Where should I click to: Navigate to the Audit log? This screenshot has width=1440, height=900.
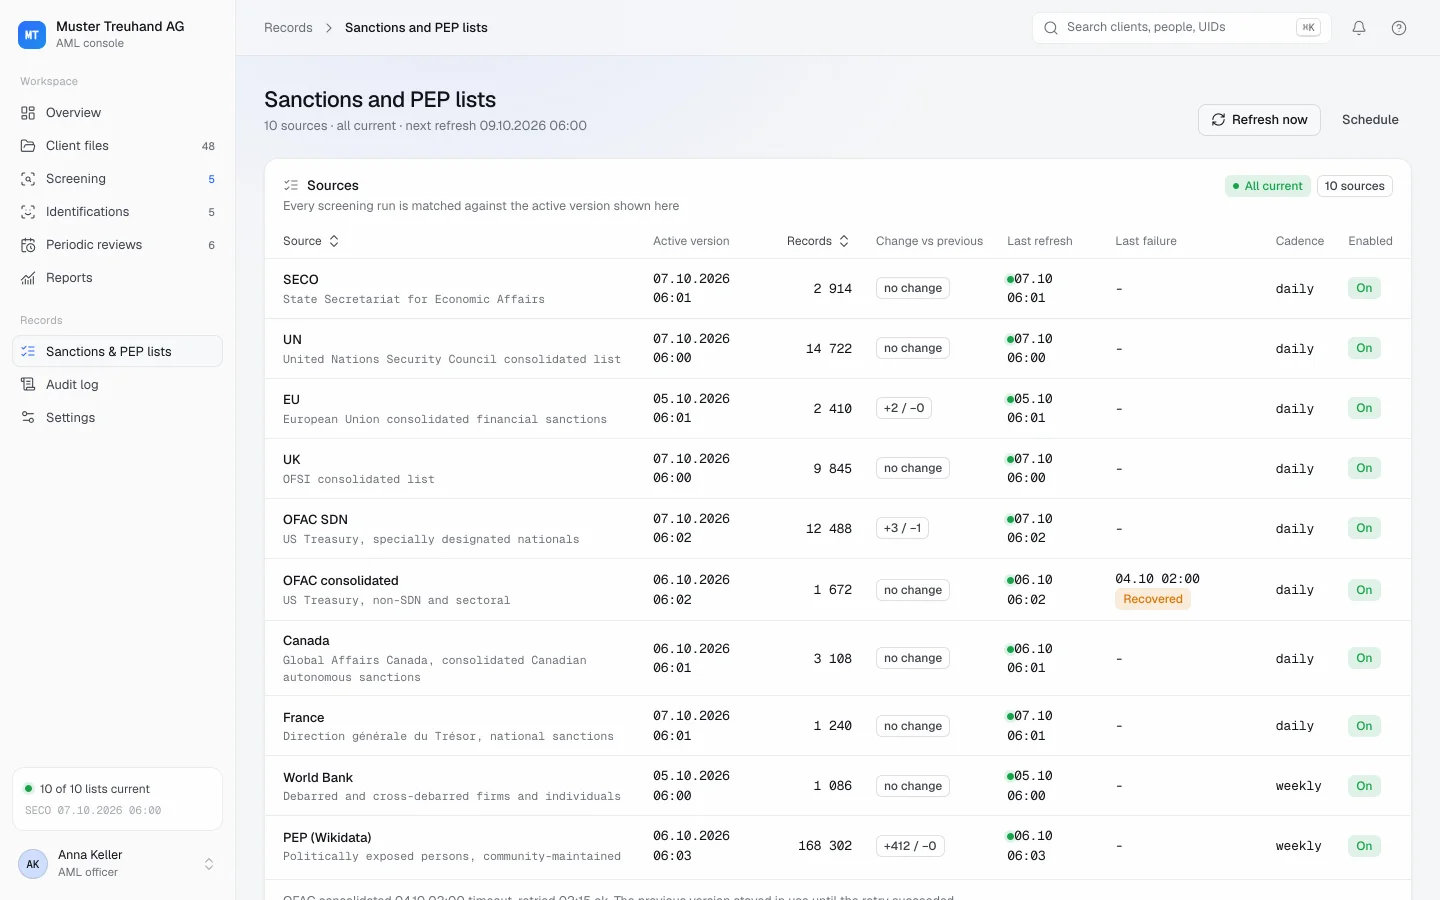(x=117, y=385)
